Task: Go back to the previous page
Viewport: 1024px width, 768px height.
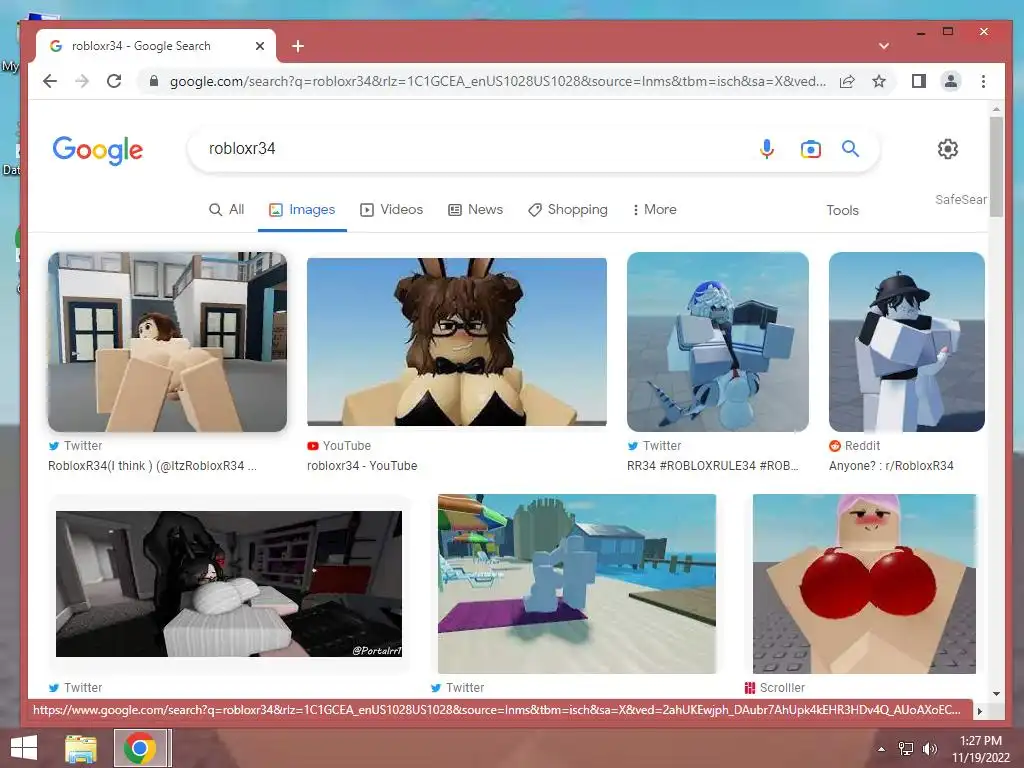Action: click(x=50, y=81)
